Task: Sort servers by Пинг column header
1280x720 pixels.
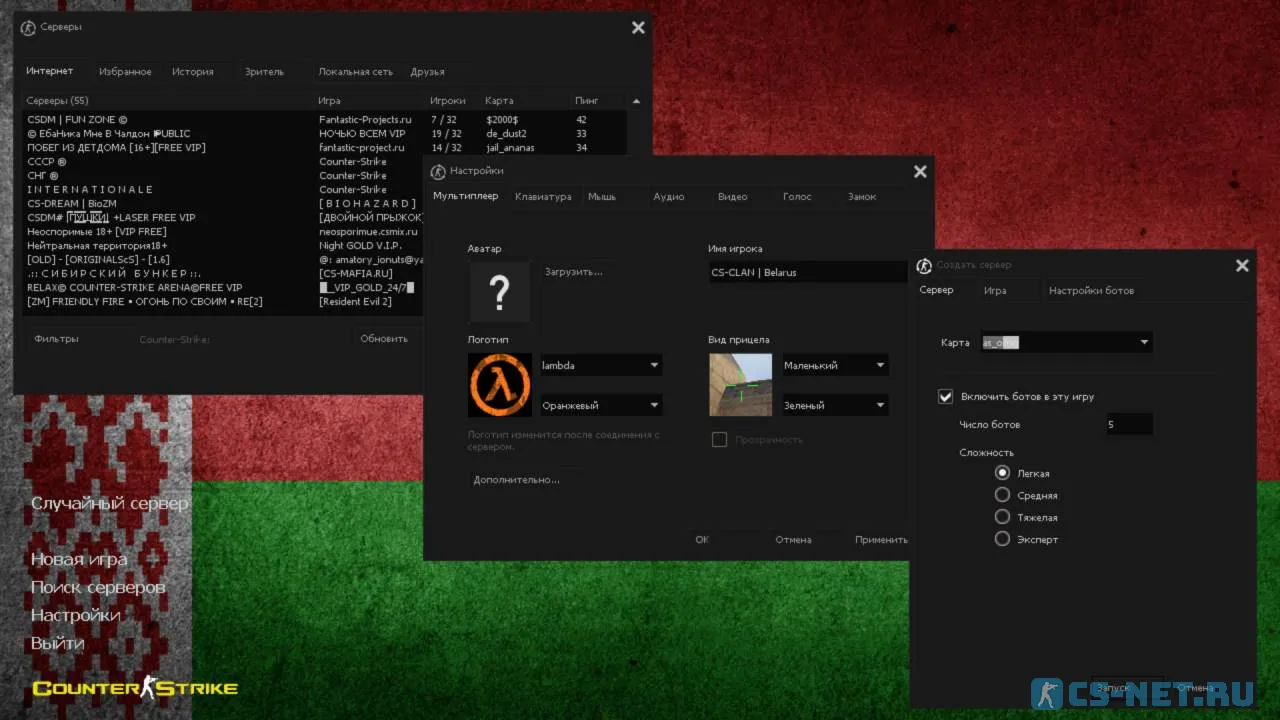Action: pyautogui.click(x=587, y=101)
